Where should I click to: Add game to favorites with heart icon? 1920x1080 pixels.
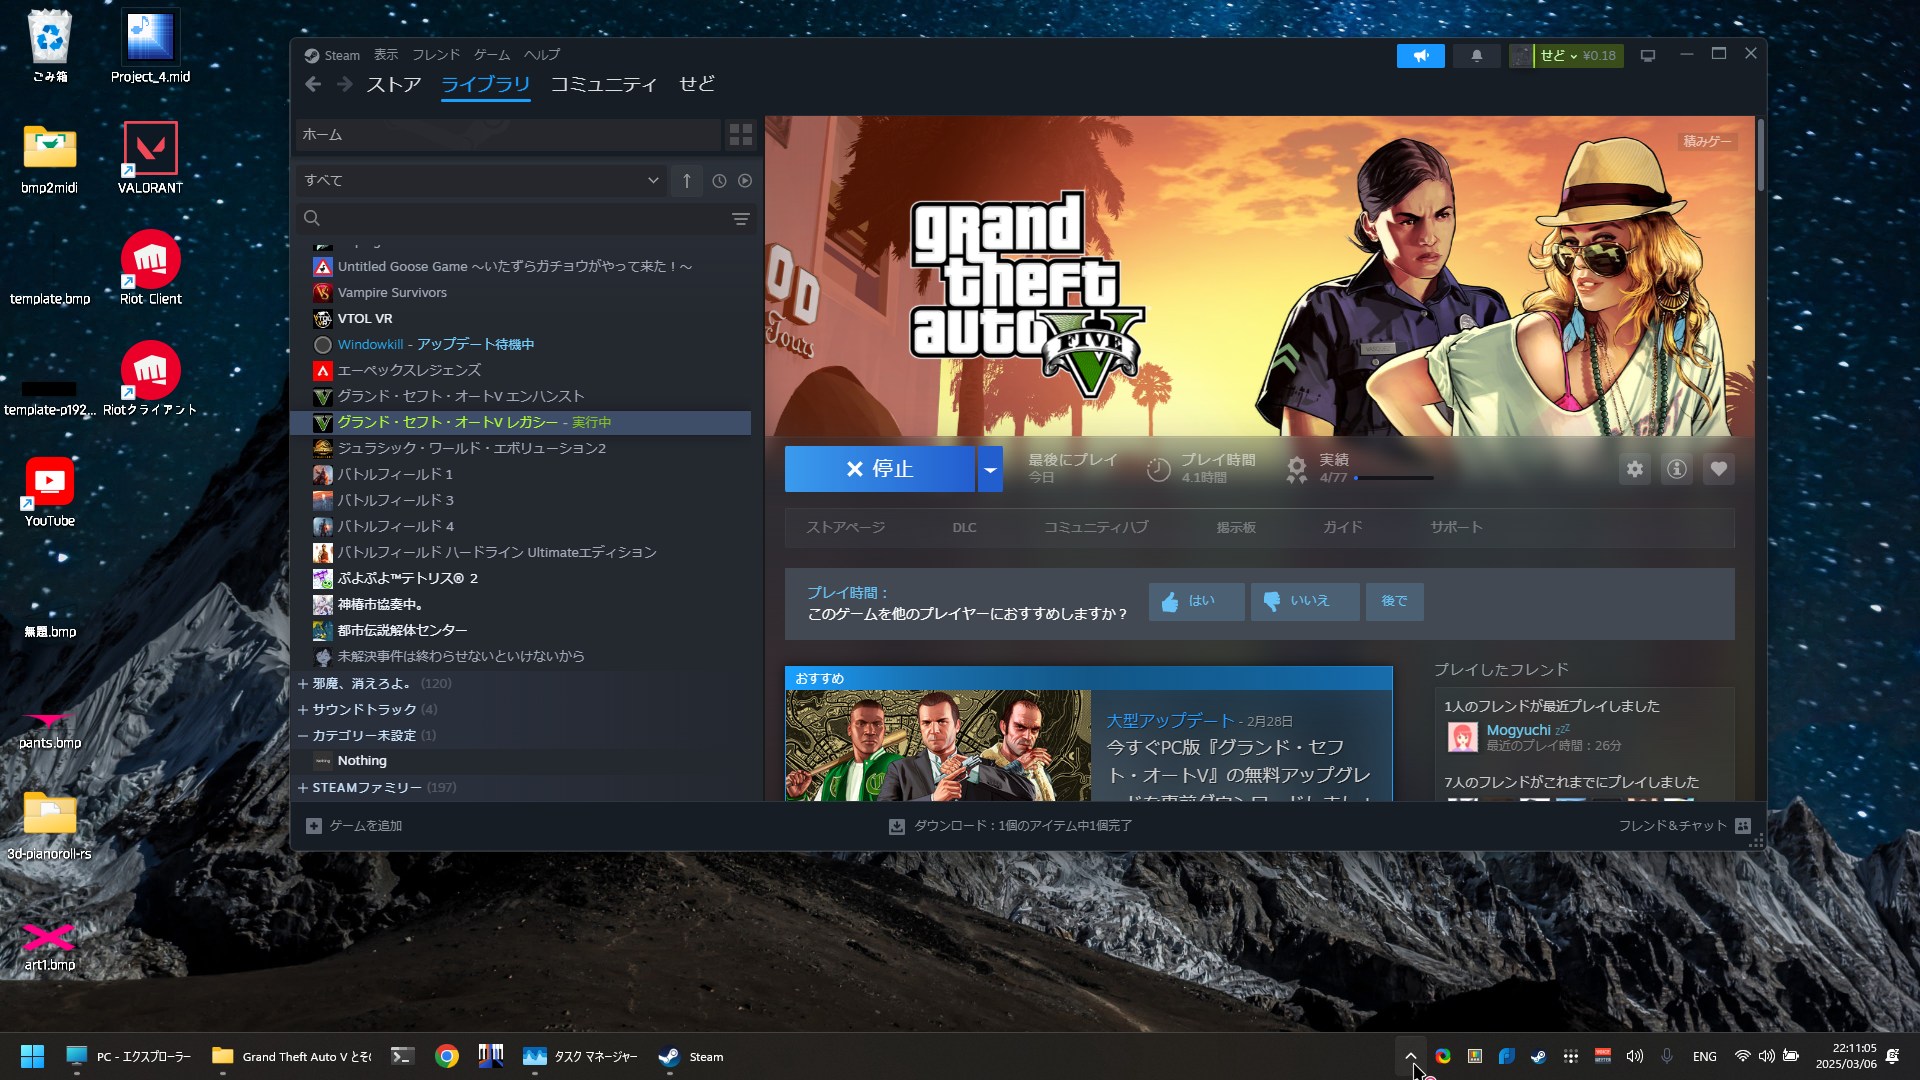(x=1718, y=469)
